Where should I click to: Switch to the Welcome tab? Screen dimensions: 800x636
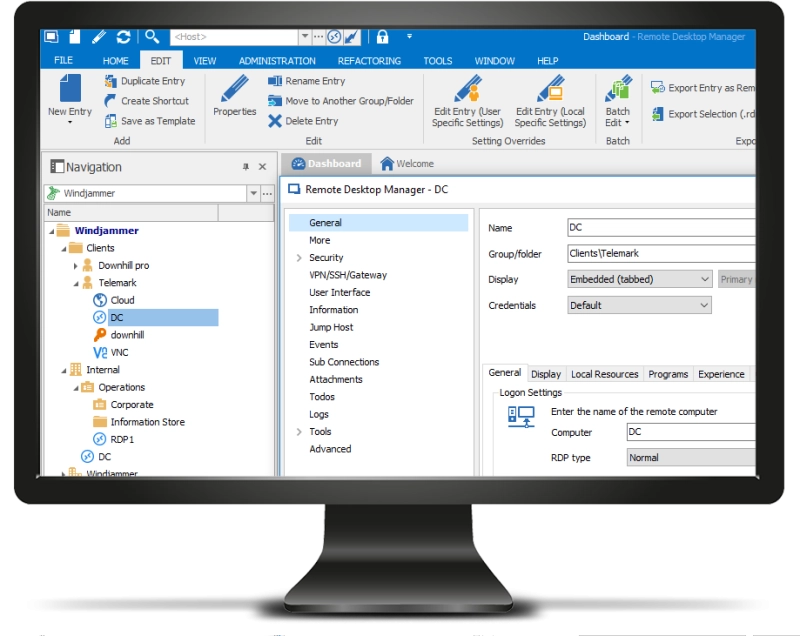click(407, 164)
